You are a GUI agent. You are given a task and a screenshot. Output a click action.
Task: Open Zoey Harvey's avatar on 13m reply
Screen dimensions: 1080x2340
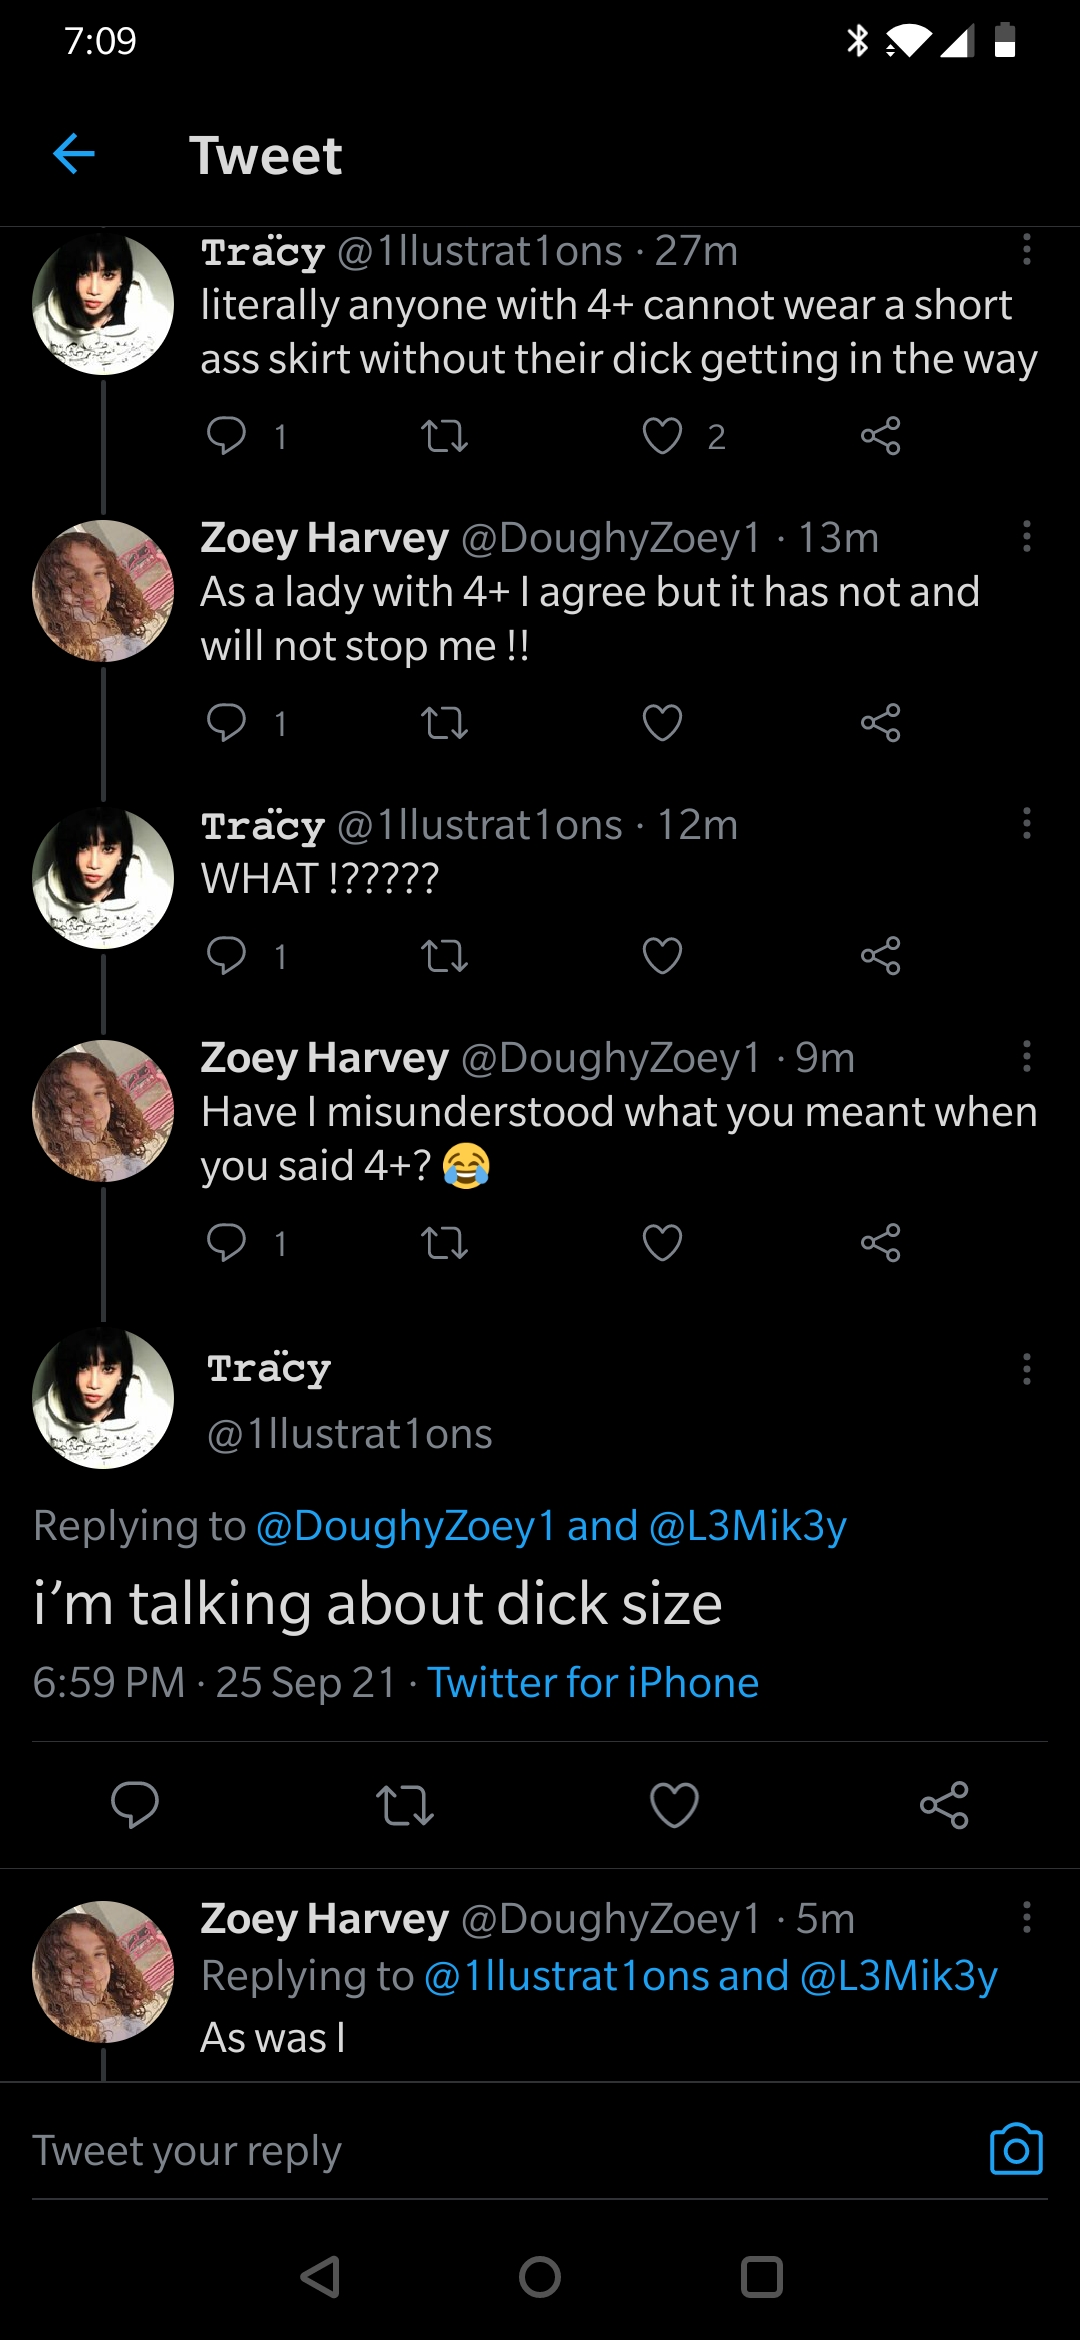coord(103,590)
